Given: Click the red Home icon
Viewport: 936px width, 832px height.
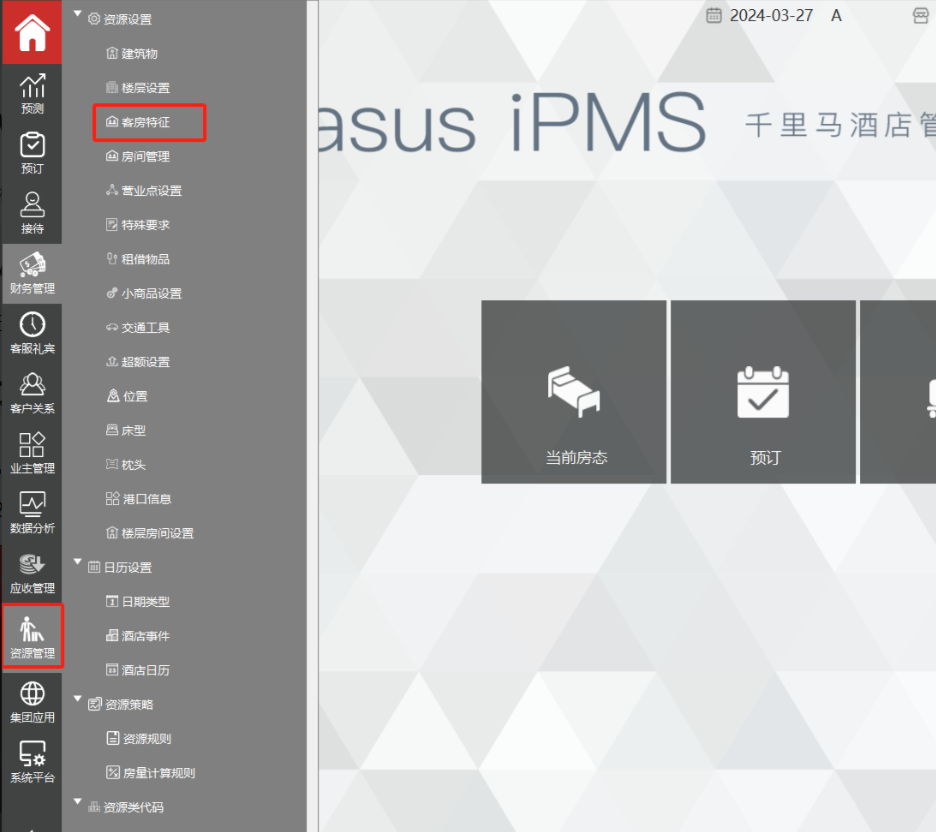Looking at the screenshot, I should (31, 32).
